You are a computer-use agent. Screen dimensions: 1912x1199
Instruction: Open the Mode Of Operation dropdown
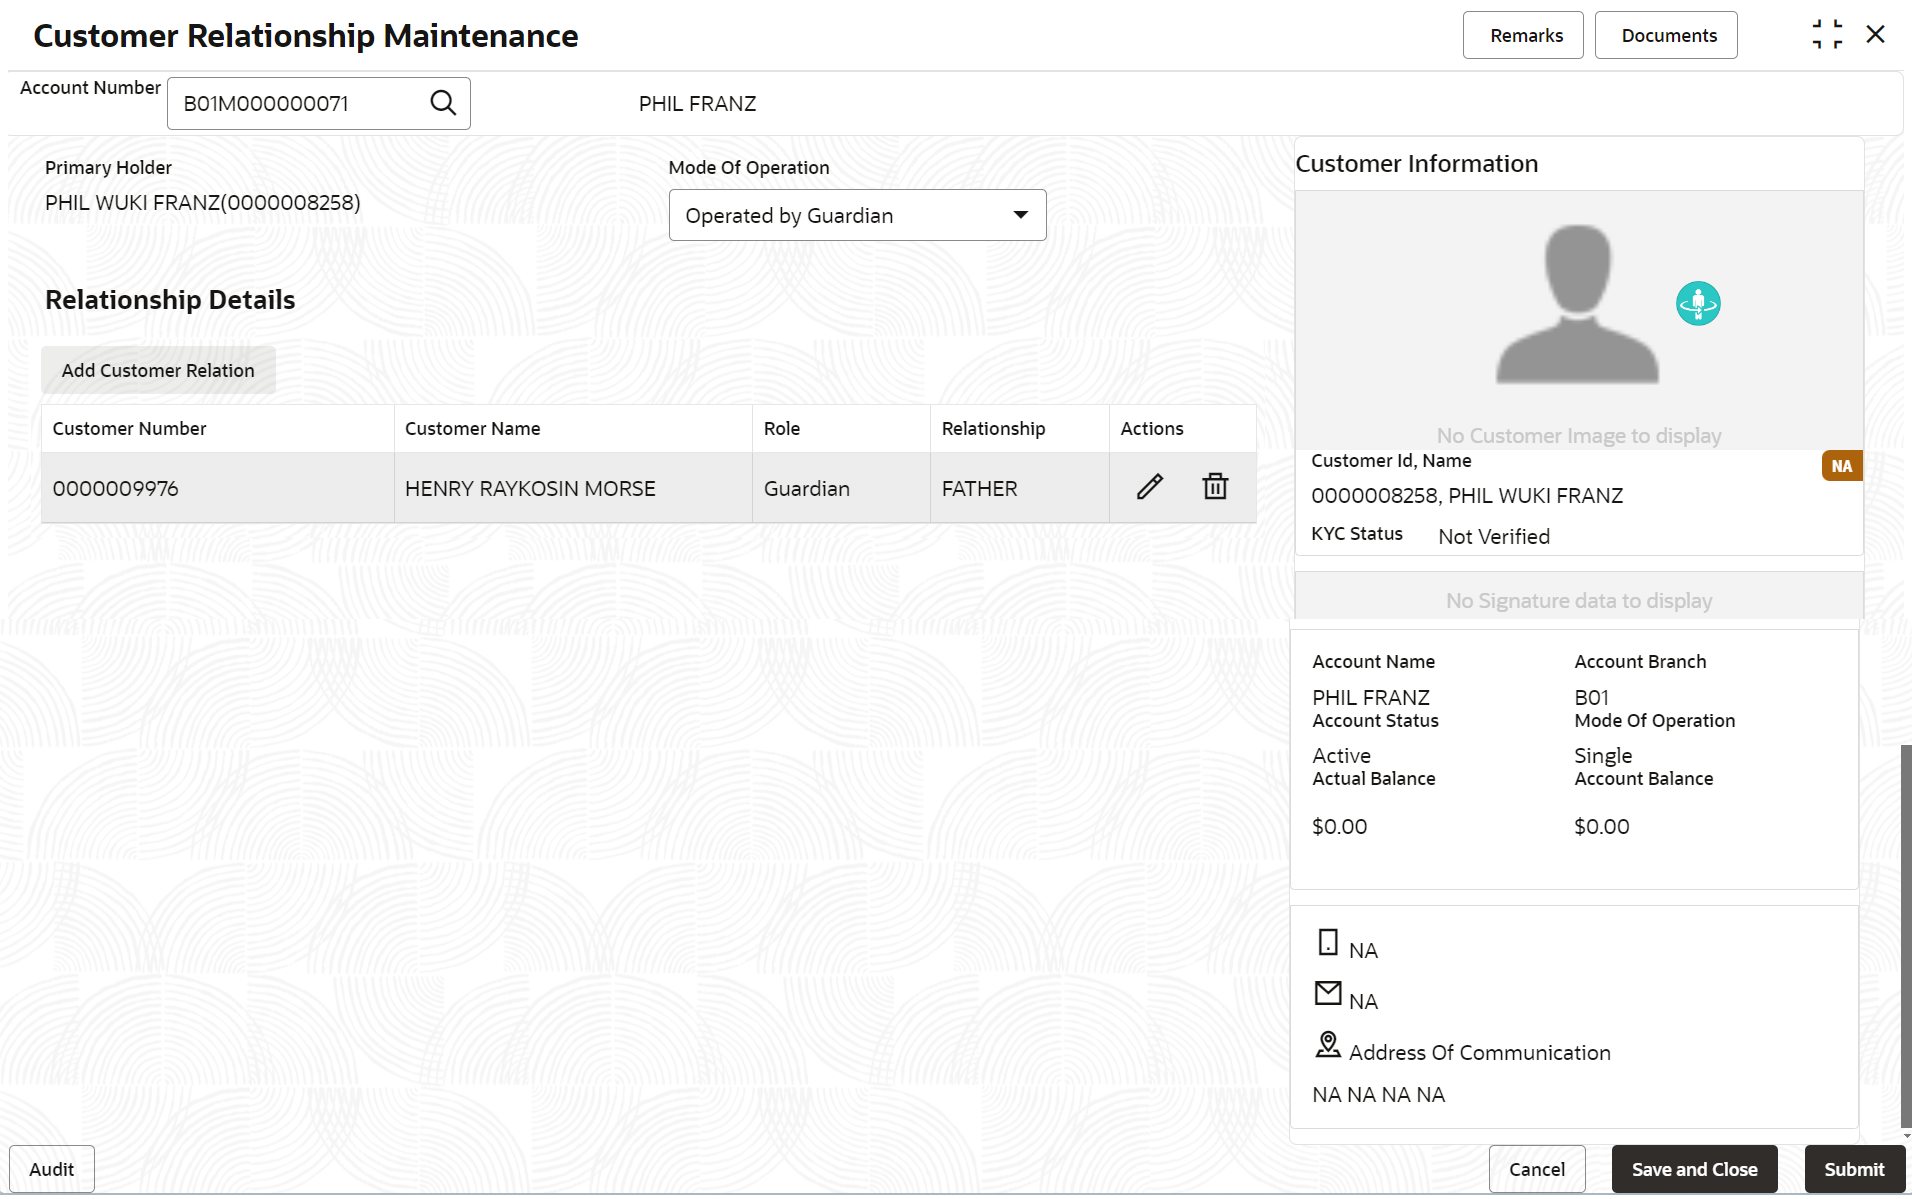coord(858,215)
